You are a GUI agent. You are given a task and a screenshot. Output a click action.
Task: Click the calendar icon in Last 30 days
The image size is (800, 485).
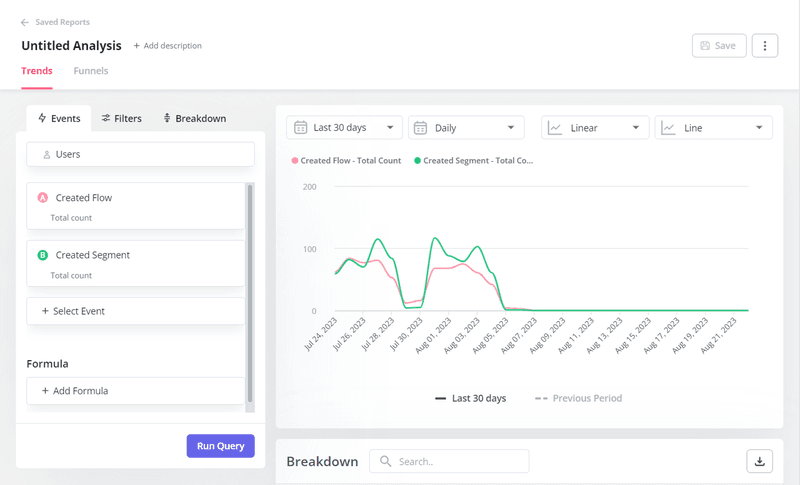300,128
